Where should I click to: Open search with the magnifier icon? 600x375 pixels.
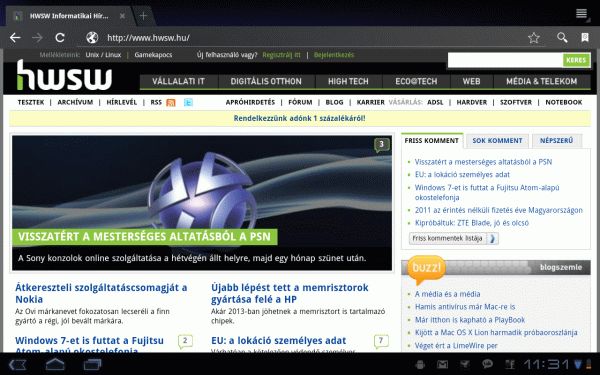pos(562,37)
